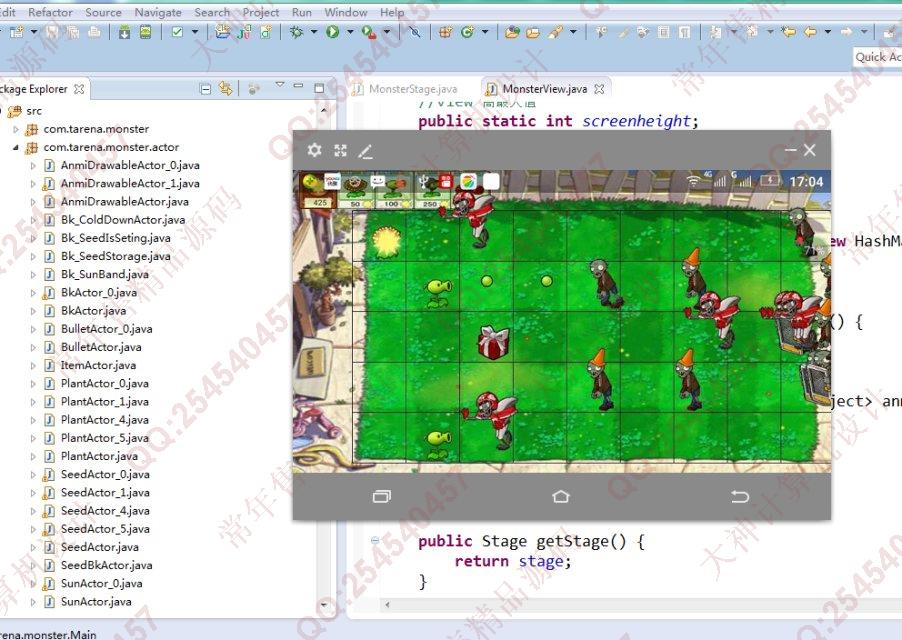Viewport: 902px width, 640px height.
Task: Maximize the Package Explorer panel
Action: point(320,88)
